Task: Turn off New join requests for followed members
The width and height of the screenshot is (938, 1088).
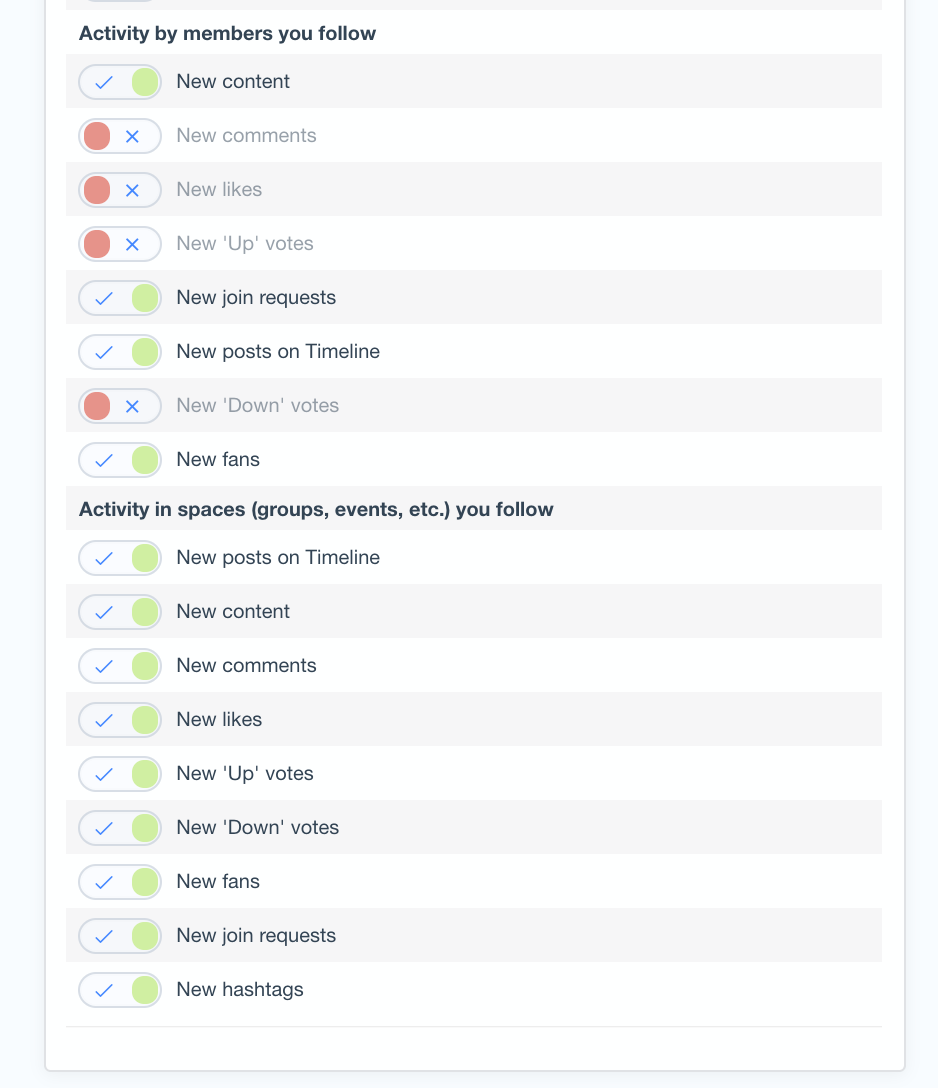Action: click(120, 298)
